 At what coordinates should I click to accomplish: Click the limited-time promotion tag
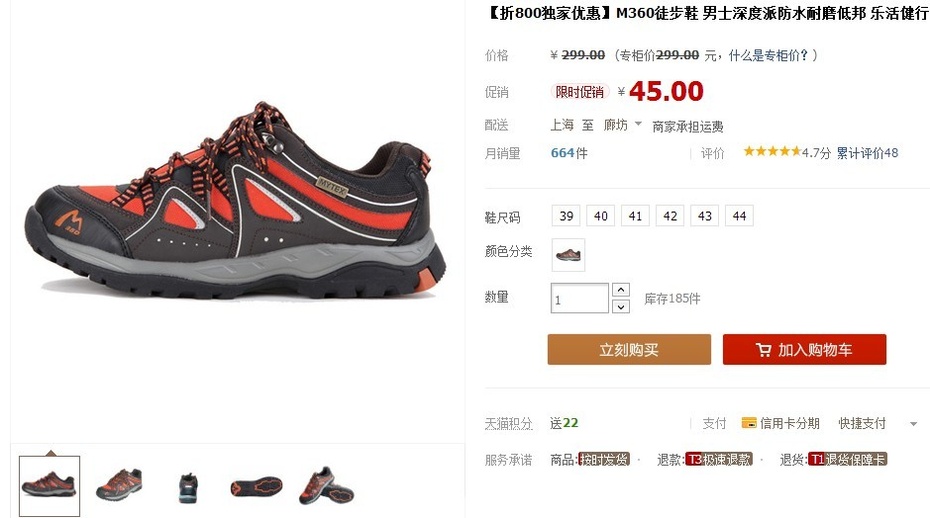(x=579, y=92)
